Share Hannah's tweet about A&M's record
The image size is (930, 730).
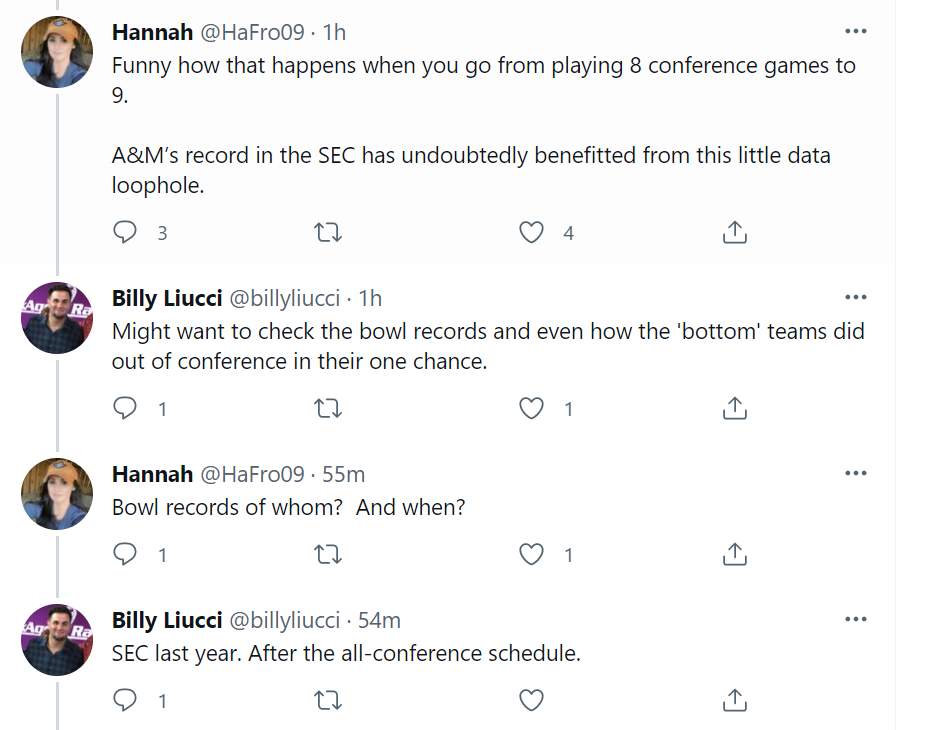pyautogui.click(x=734, y=233)
